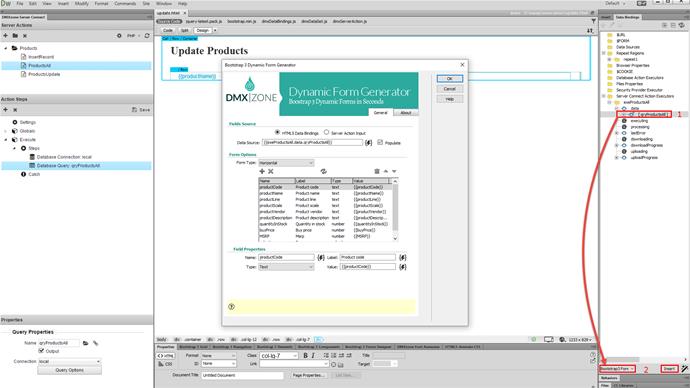Click the Query Options button
This screenshot has height=388, width=690.
tap(70, 370)
